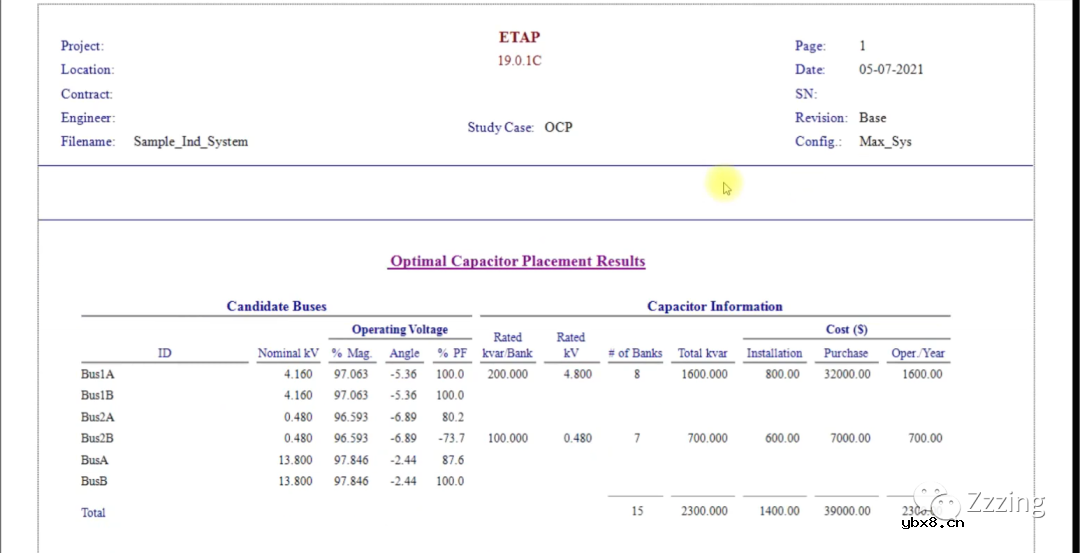The image size is (1080, 553).
Task: Click the Nominal kV column header
Action: (288, 353)
